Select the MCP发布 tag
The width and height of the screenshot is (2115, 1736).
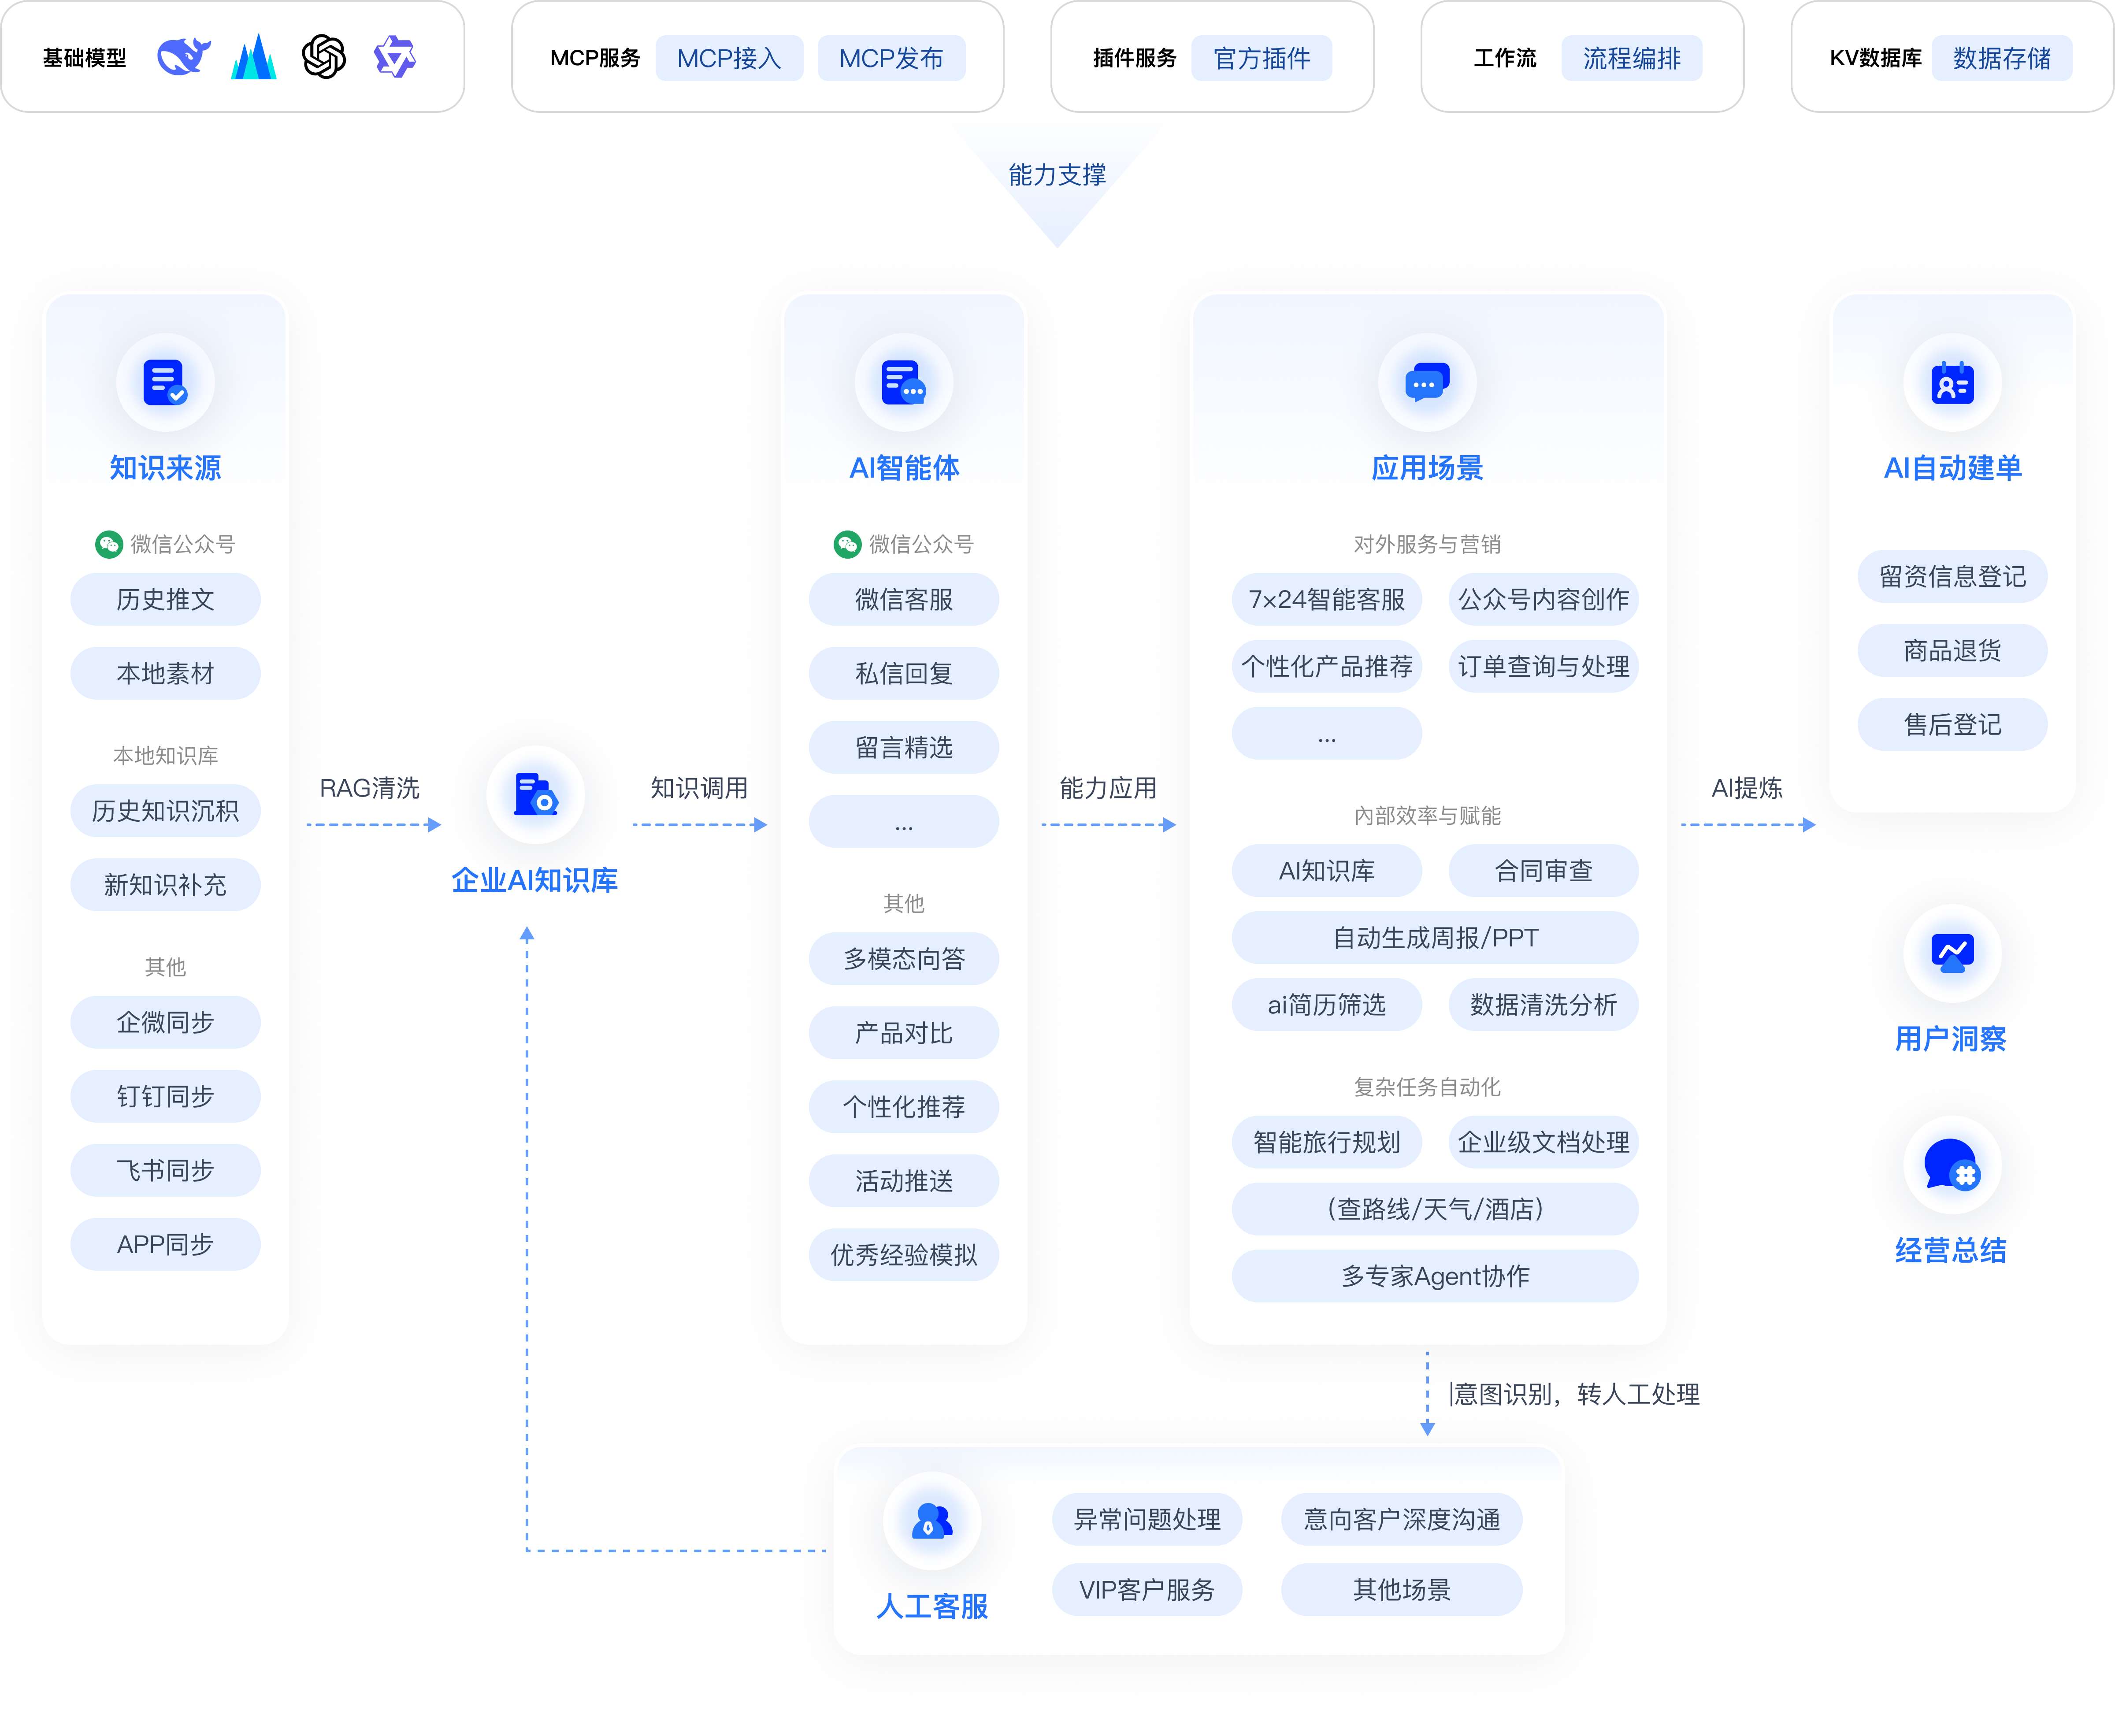click(x=891, y=58)
